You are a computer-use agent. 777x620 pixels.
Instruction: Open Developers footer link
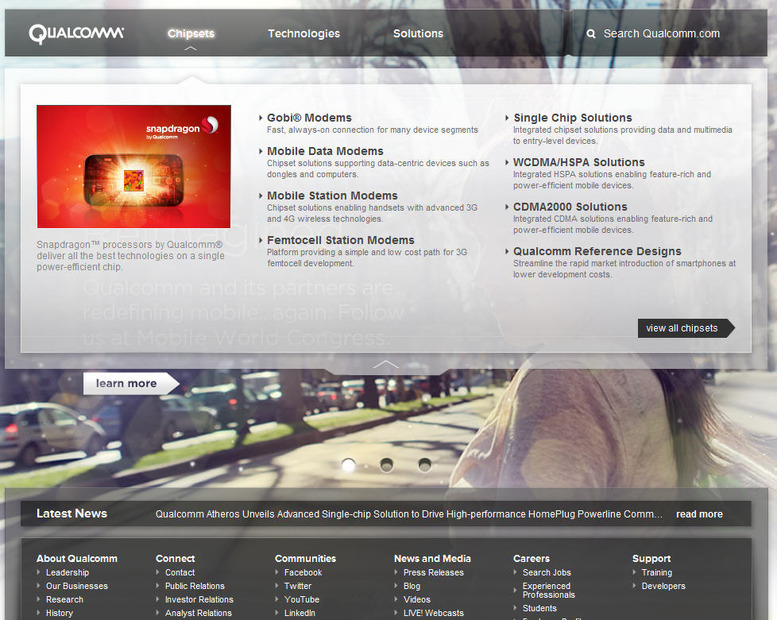tap(664, 586)
